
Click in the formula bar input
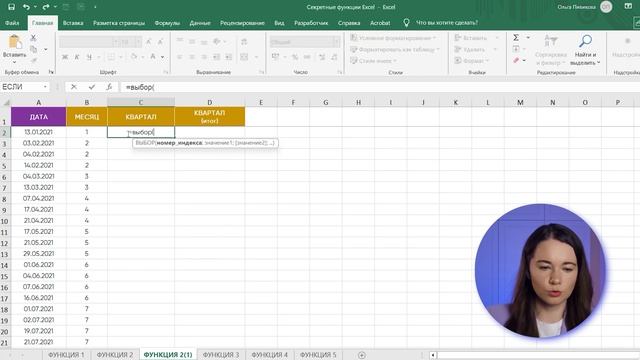click(380, 87)
